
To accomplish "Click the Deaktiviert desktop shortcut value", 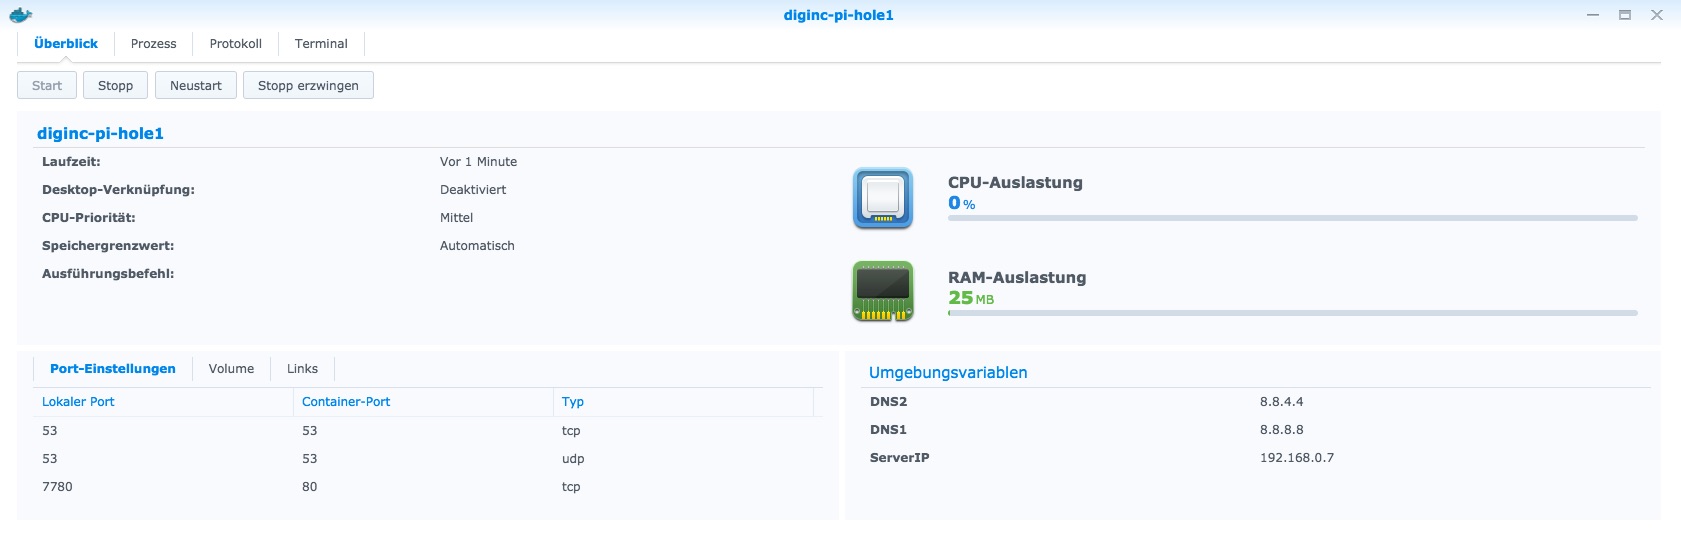I will pos(473,190).
